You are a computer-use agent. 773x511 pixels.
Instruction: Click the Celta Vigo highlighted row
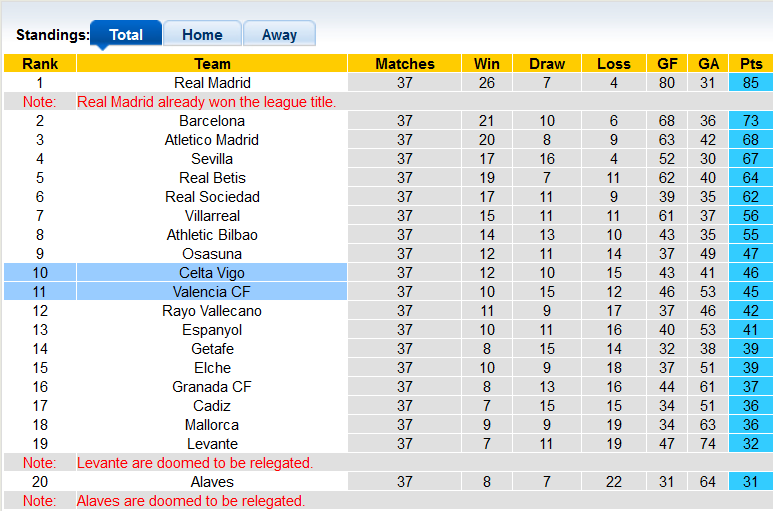click(212, 273)
